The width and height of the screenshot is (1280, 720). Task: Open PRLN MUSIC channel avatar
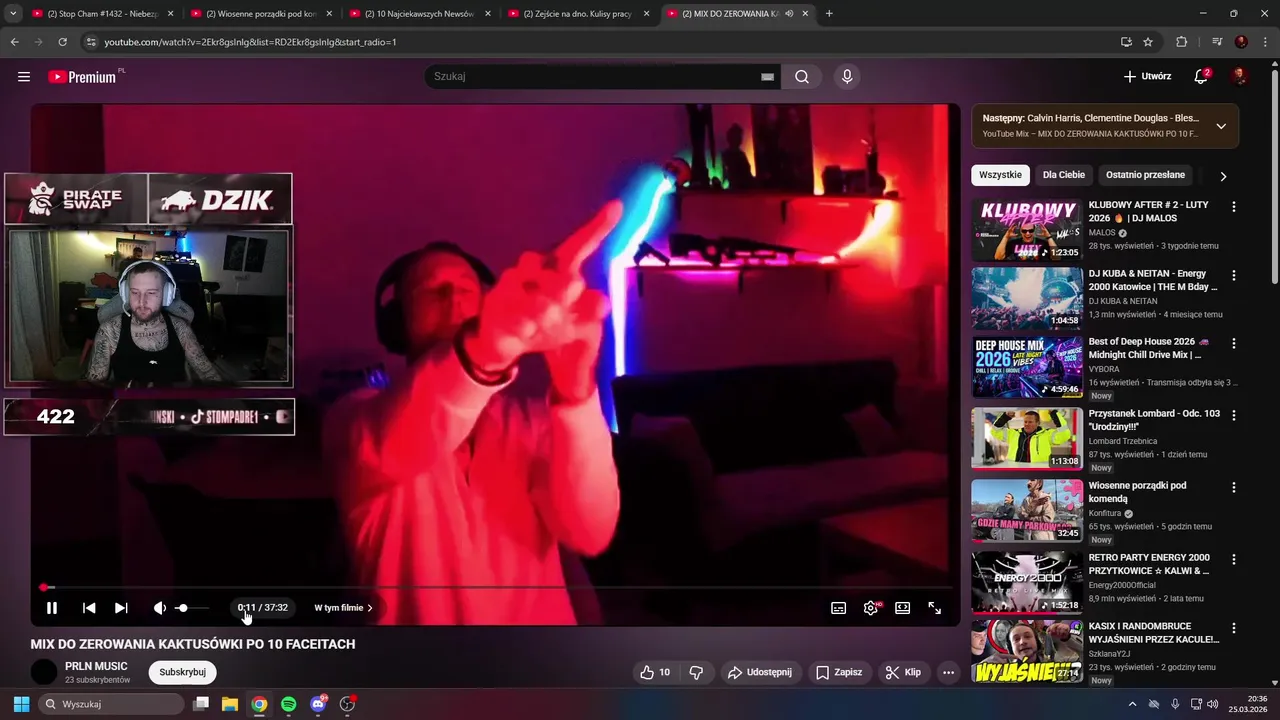(x=44, y=672)
